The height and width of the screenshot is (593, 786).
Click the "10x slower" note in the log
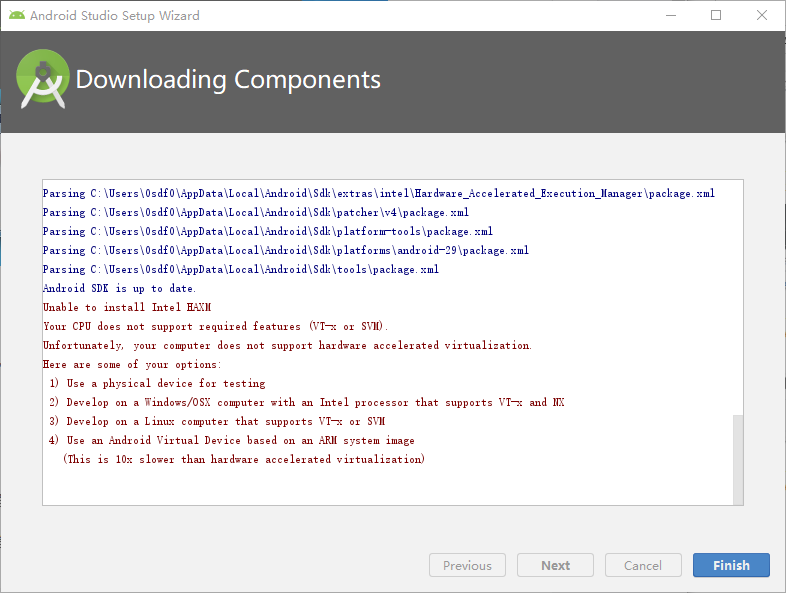point(243,459)
